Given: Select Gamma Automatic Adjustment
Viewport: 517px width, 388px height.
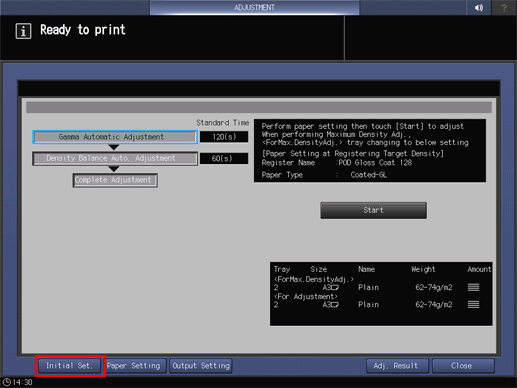Looking at the screenshot, I should coord(115,137).
